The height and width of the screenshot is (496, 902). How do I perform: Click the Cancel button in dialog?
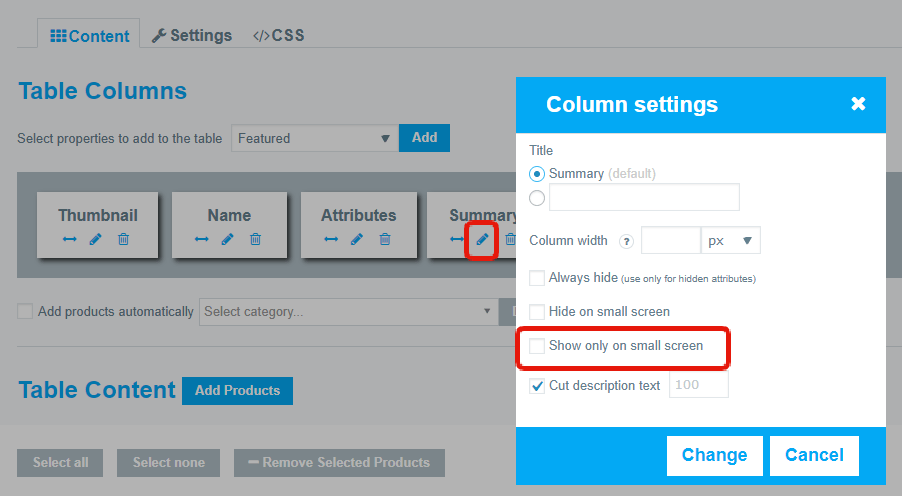coord(814,455)
